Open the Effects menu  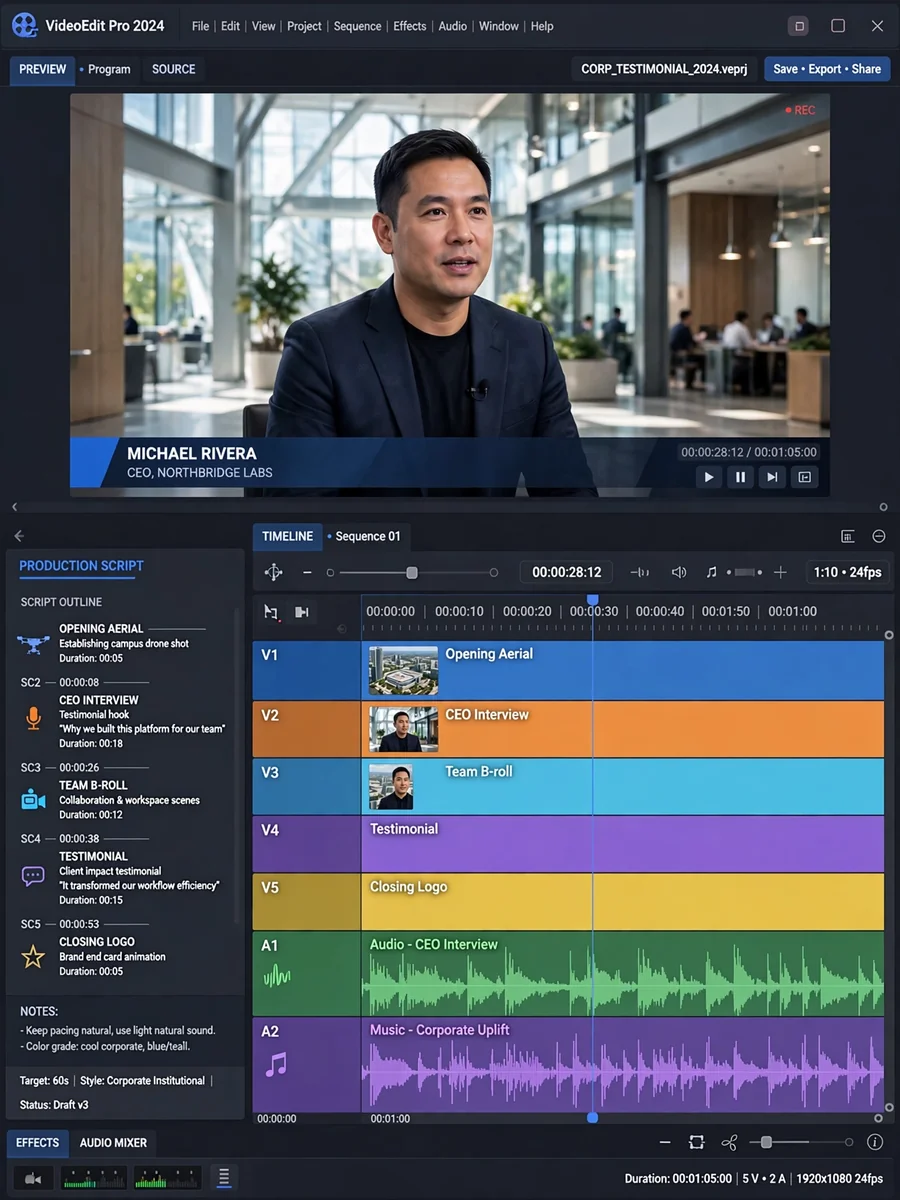point(410,26)
